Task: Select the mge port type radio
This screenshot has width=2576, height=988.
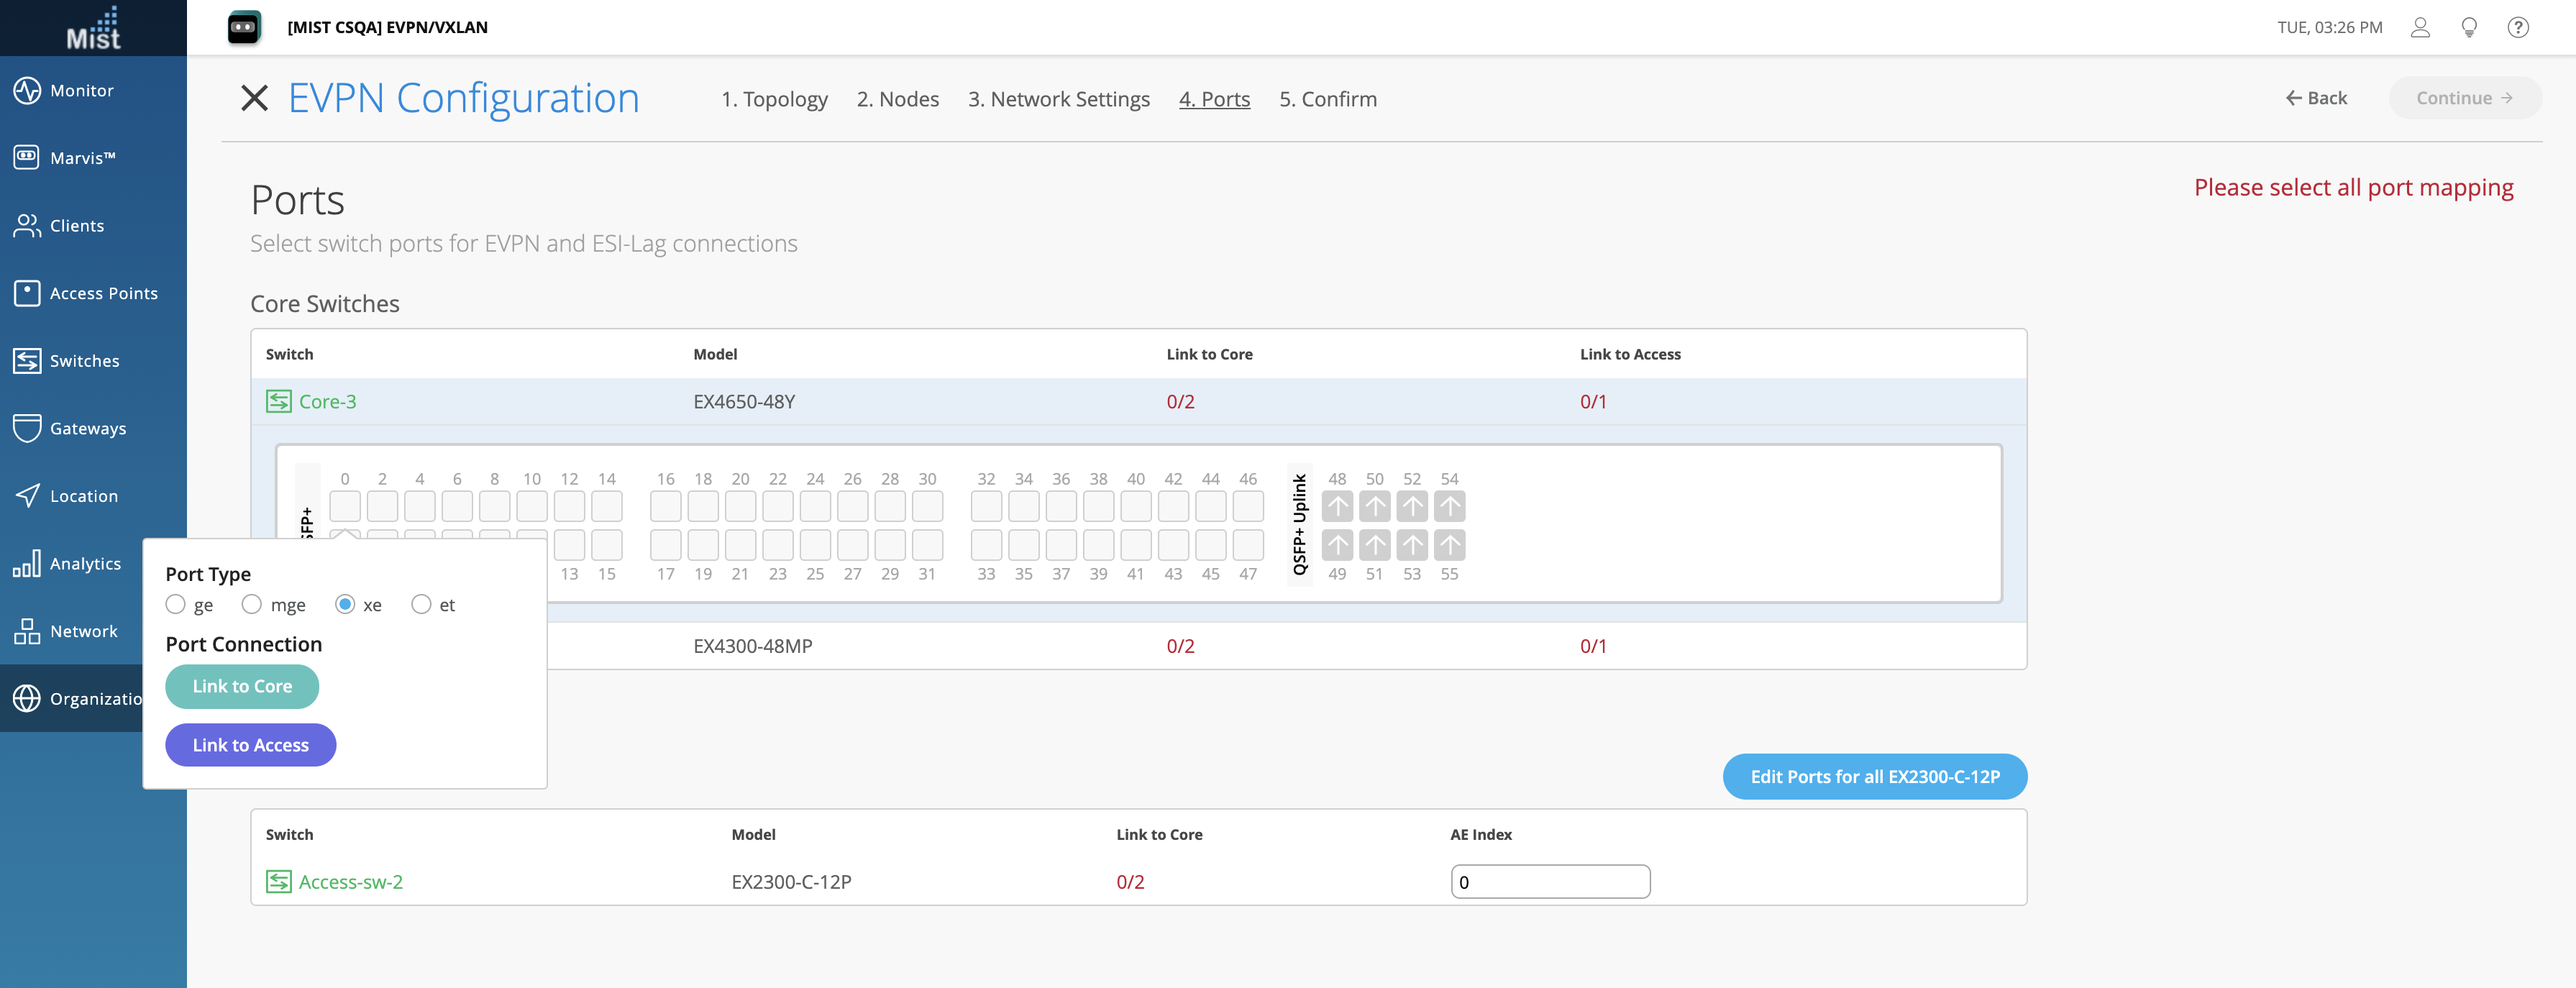Action: 252,604
